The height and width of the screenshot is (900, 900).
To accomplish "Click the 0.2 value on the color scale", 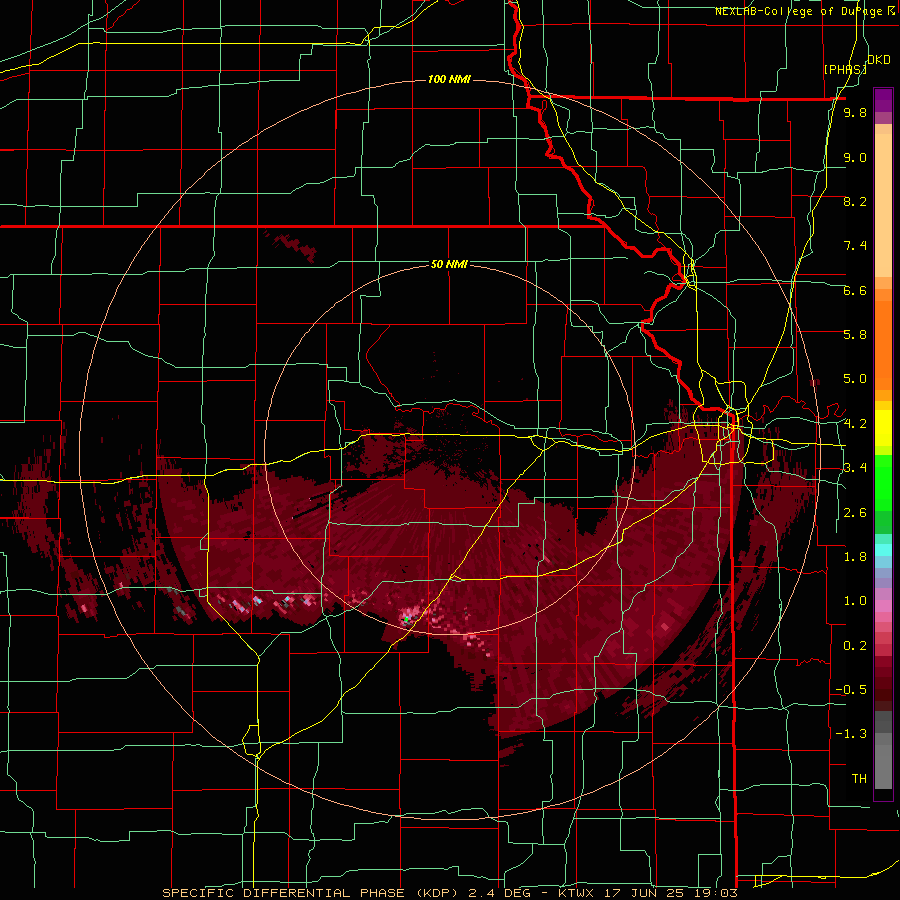I will (855, 646).
